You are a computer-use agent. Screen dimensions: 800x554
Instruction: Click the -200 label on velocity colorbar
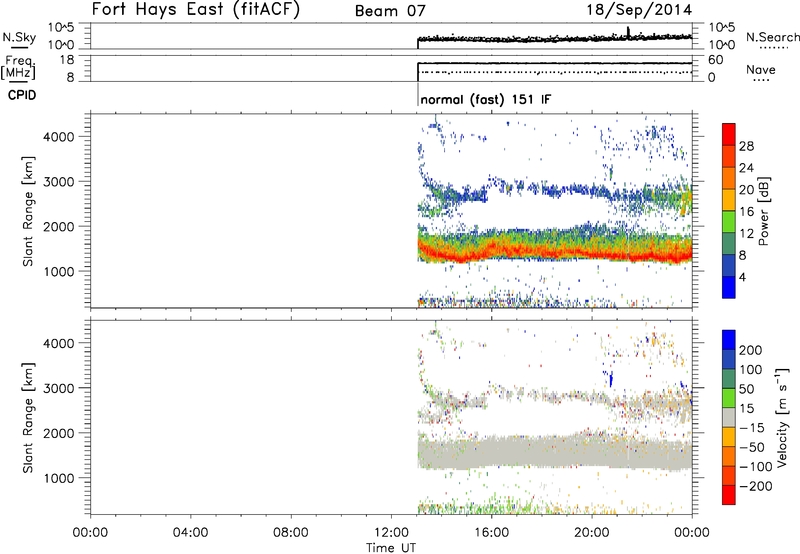755,486
